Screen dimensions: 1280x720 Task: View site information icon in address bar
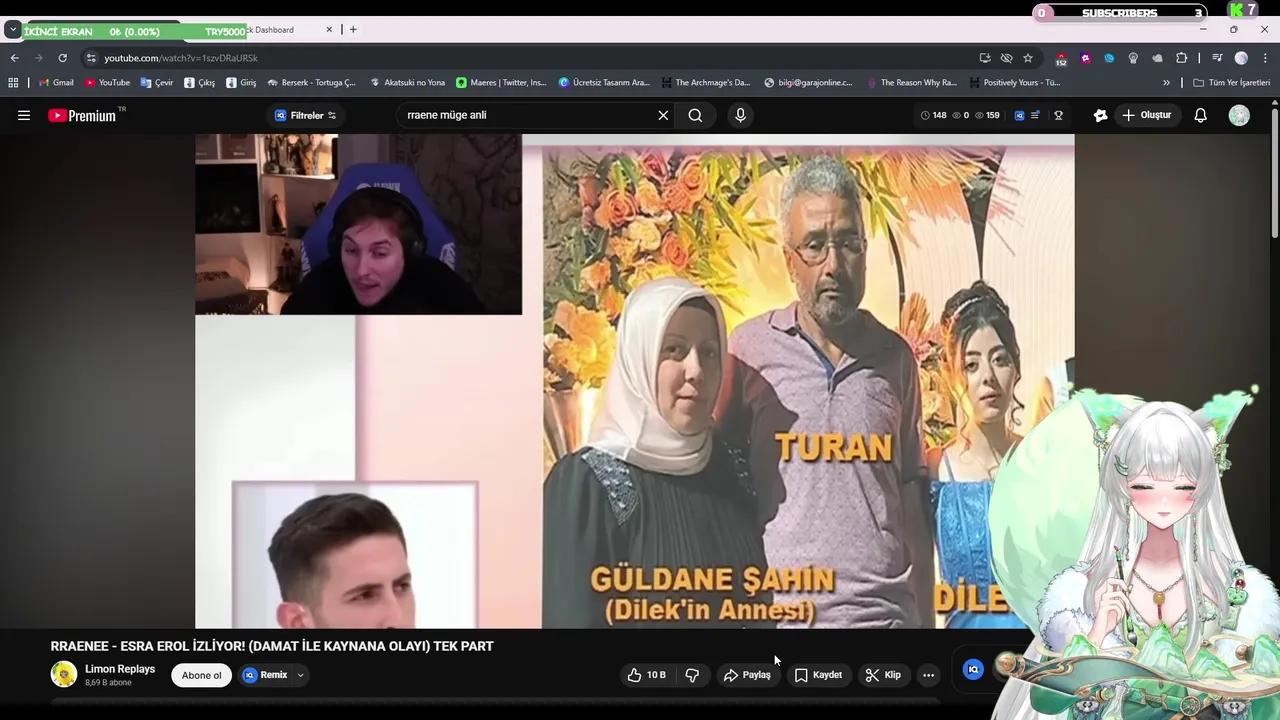[91, 58]
